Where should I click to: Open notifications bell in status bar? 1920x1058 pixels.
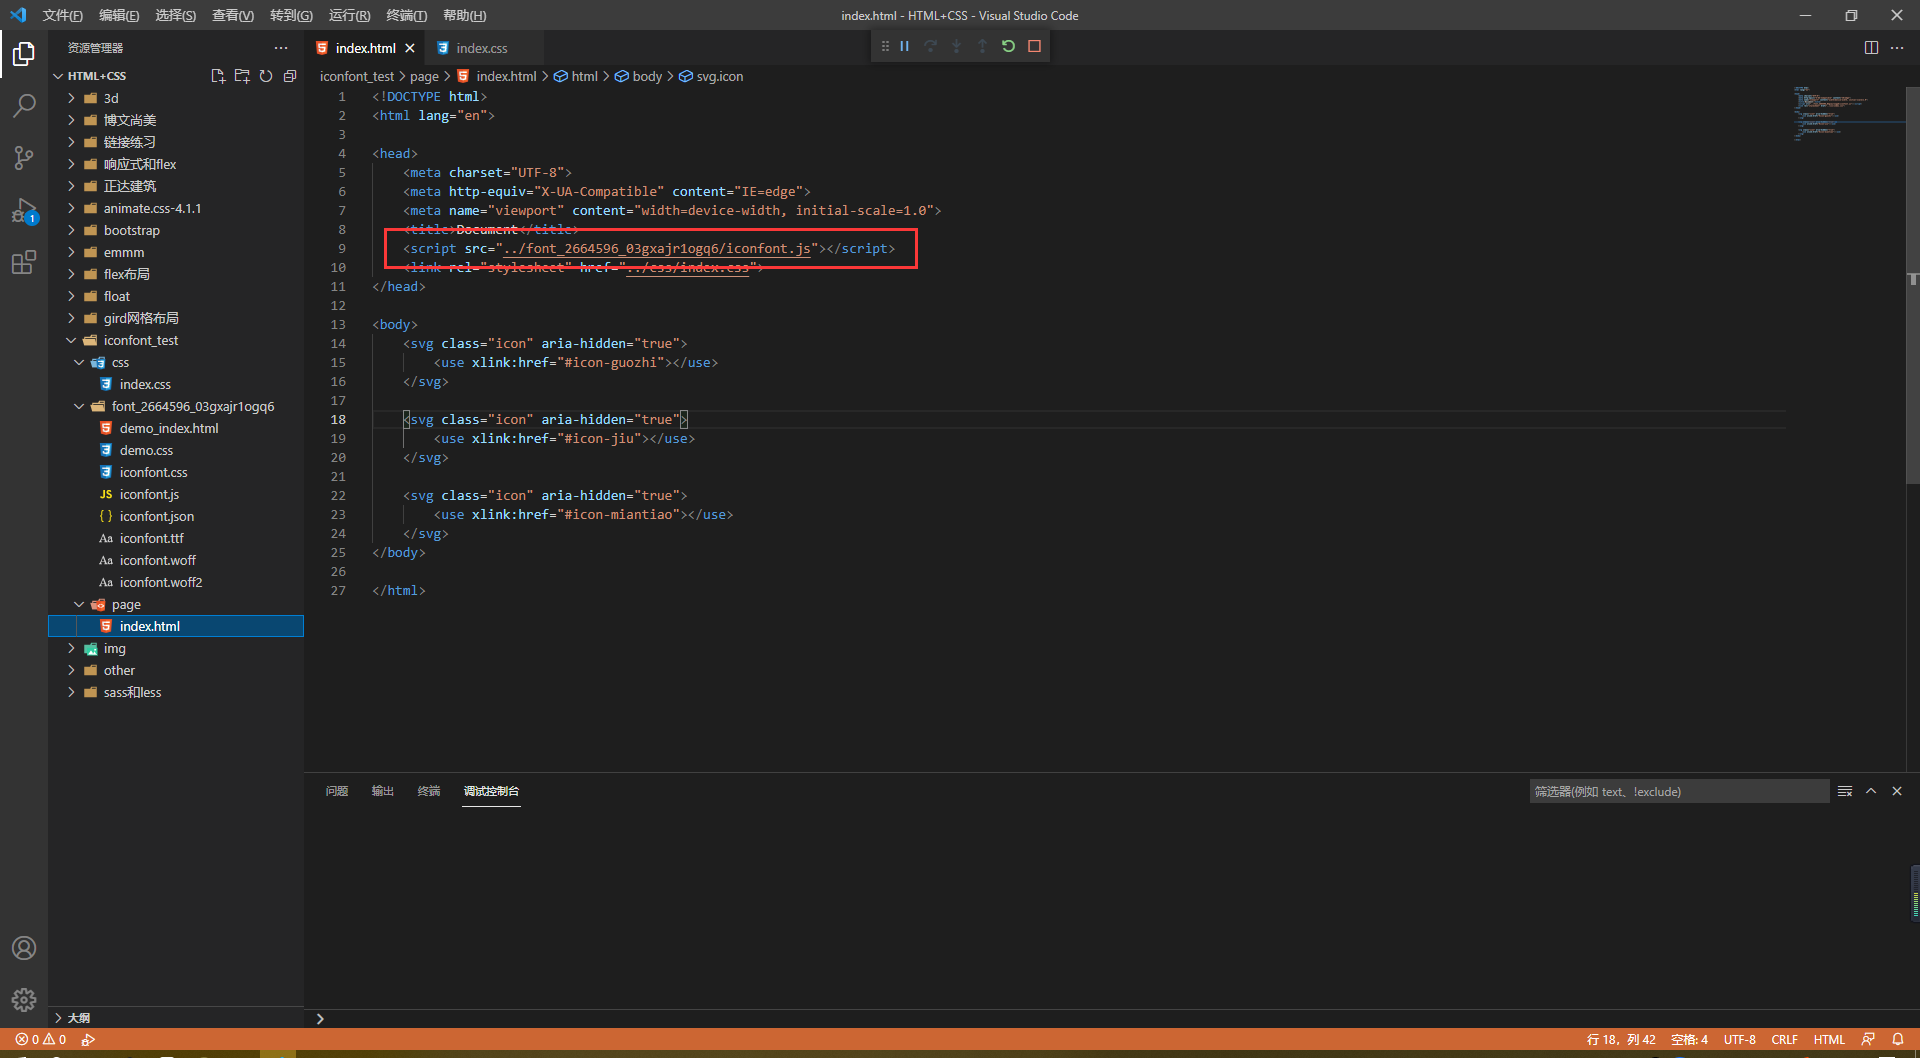[1897, 1039]
